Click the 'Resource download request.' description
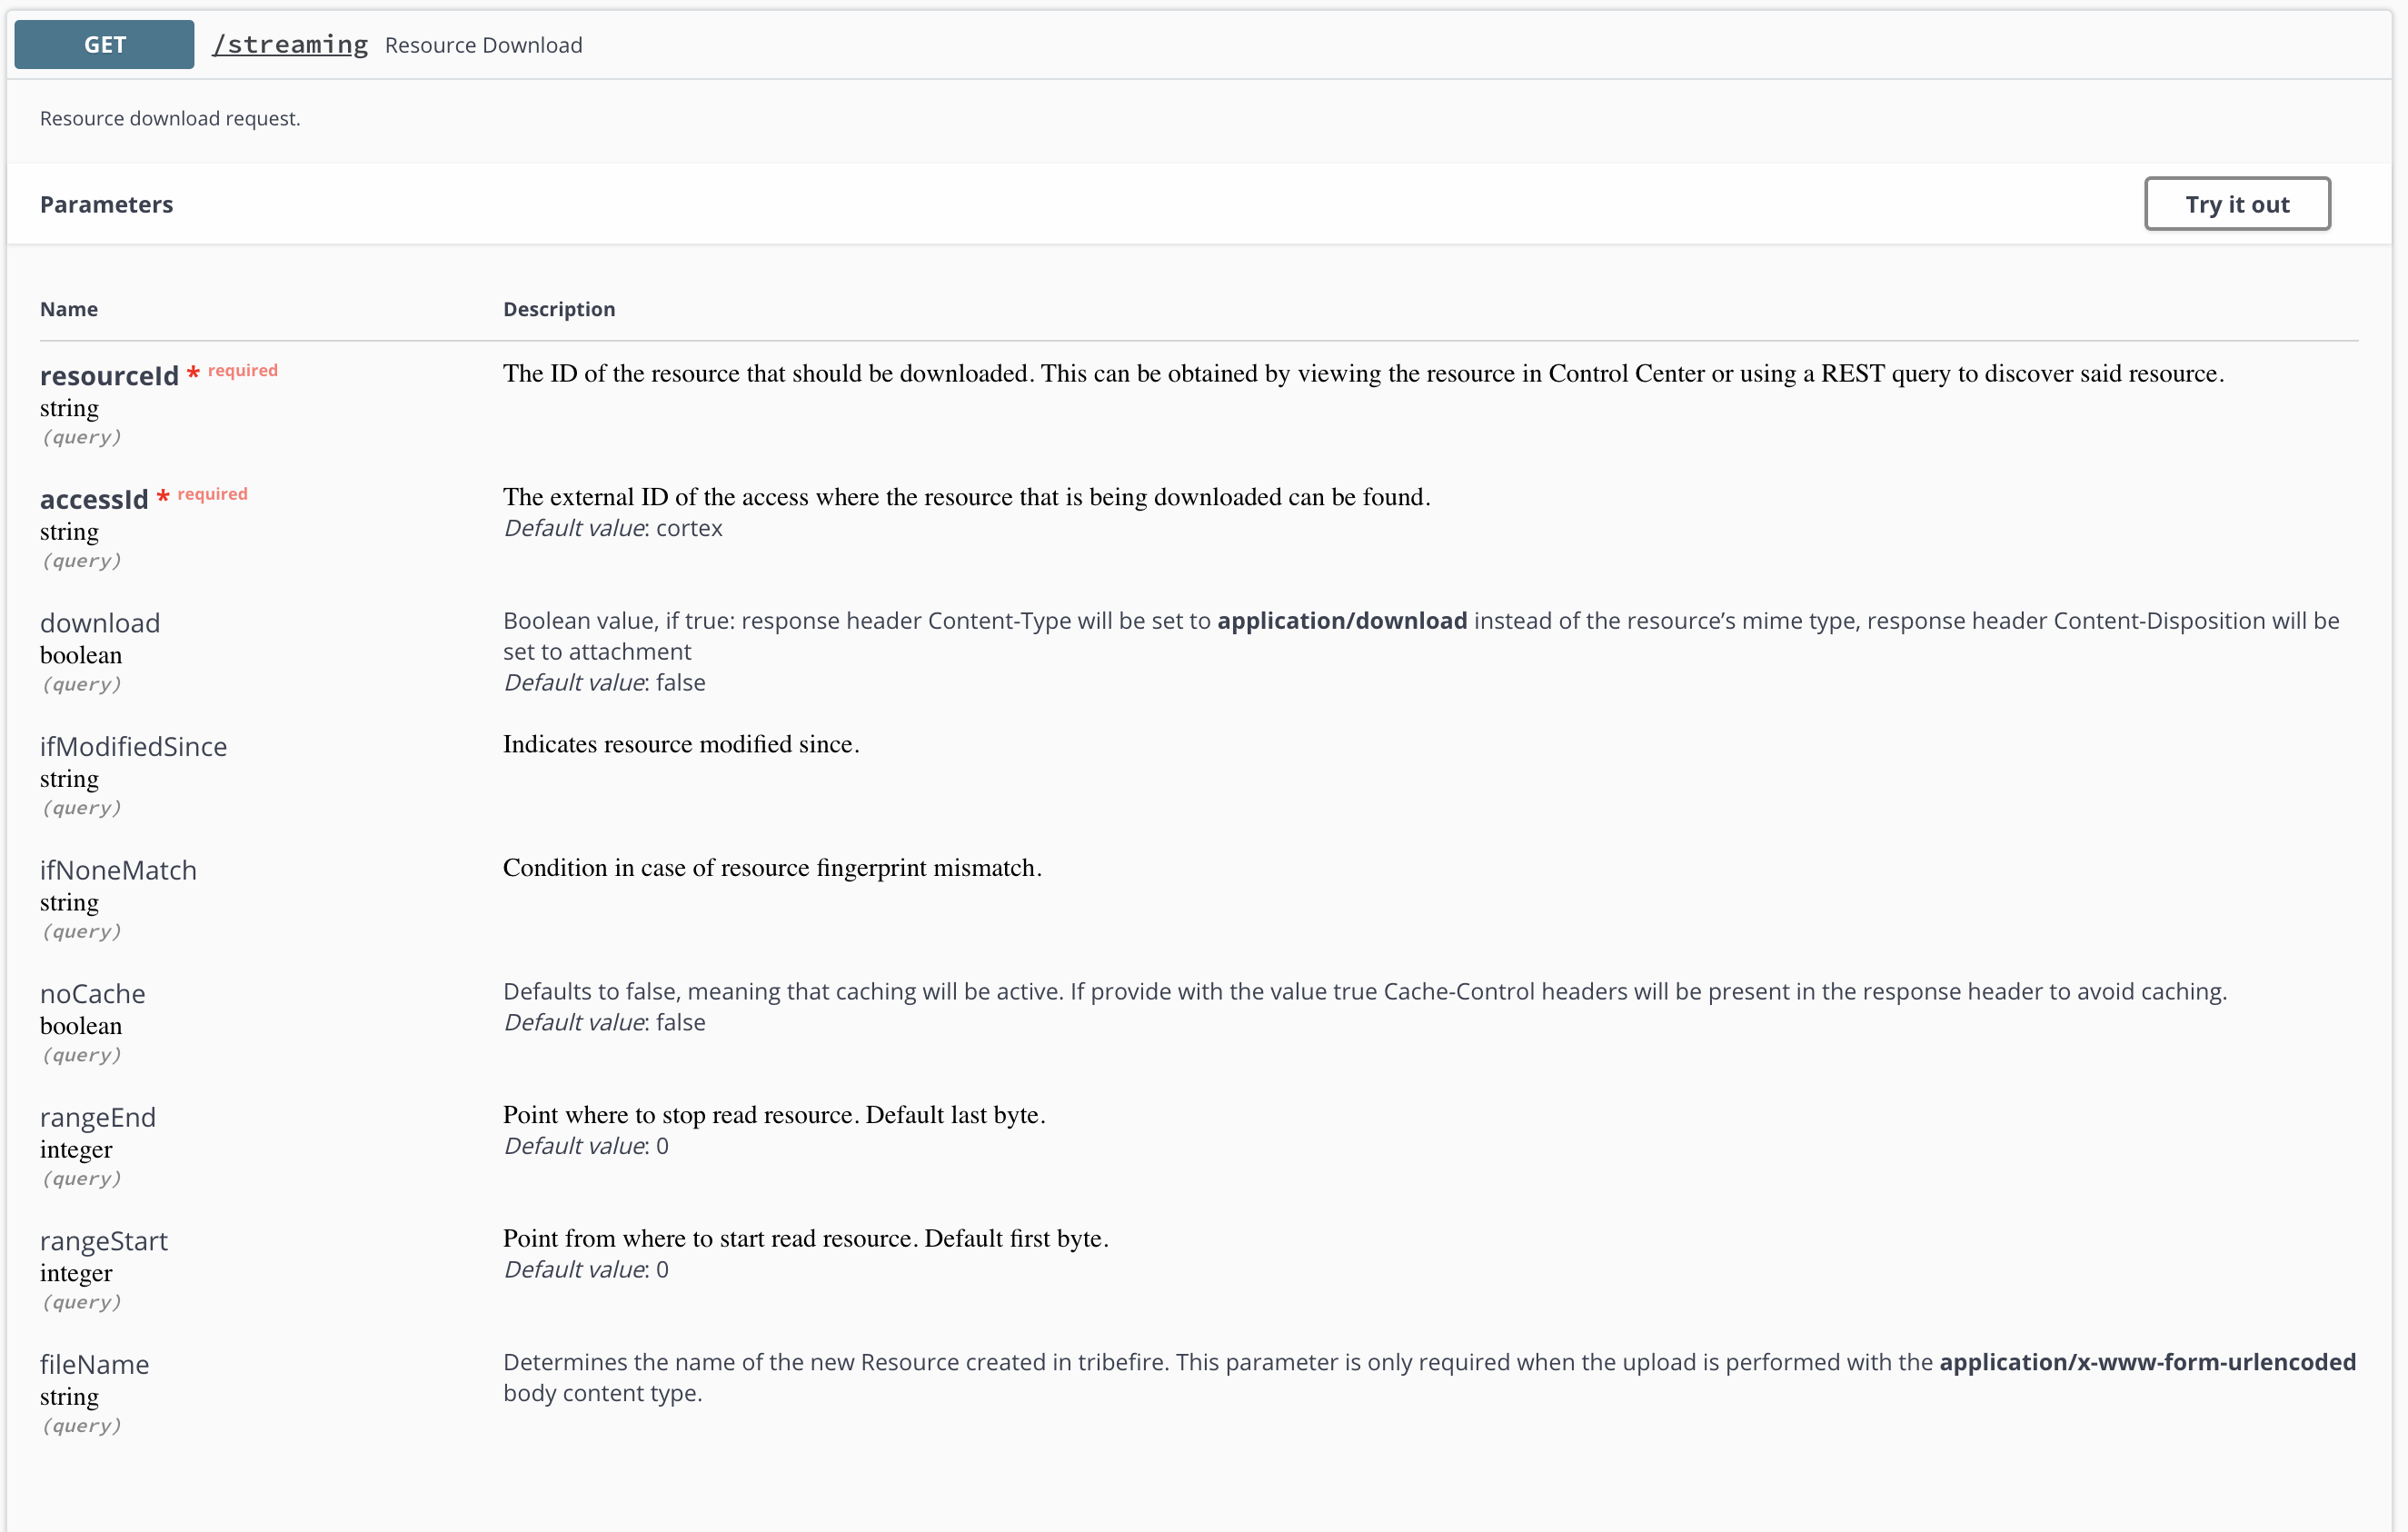 tap(170, 118)
